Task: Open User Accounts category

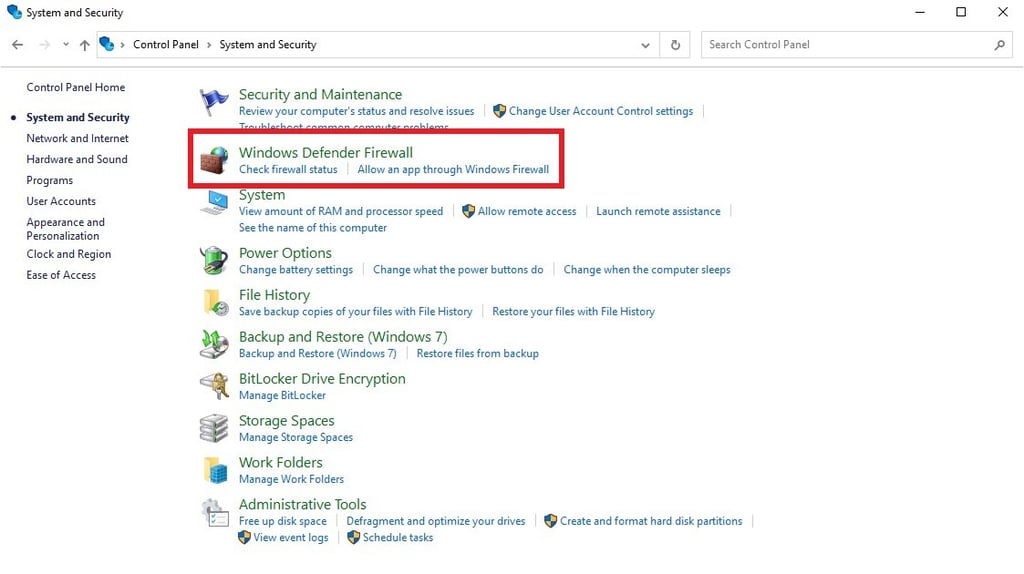Action: [61, 201]
